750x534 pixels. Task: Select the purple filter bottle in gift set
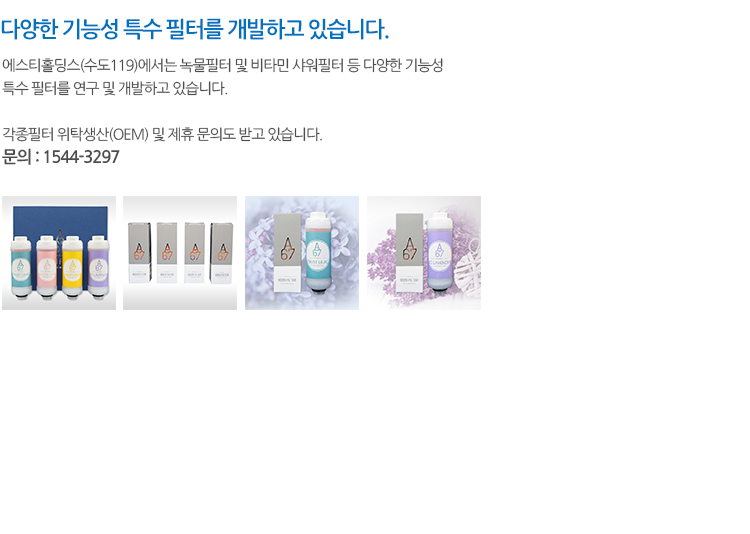click(98, 267)
